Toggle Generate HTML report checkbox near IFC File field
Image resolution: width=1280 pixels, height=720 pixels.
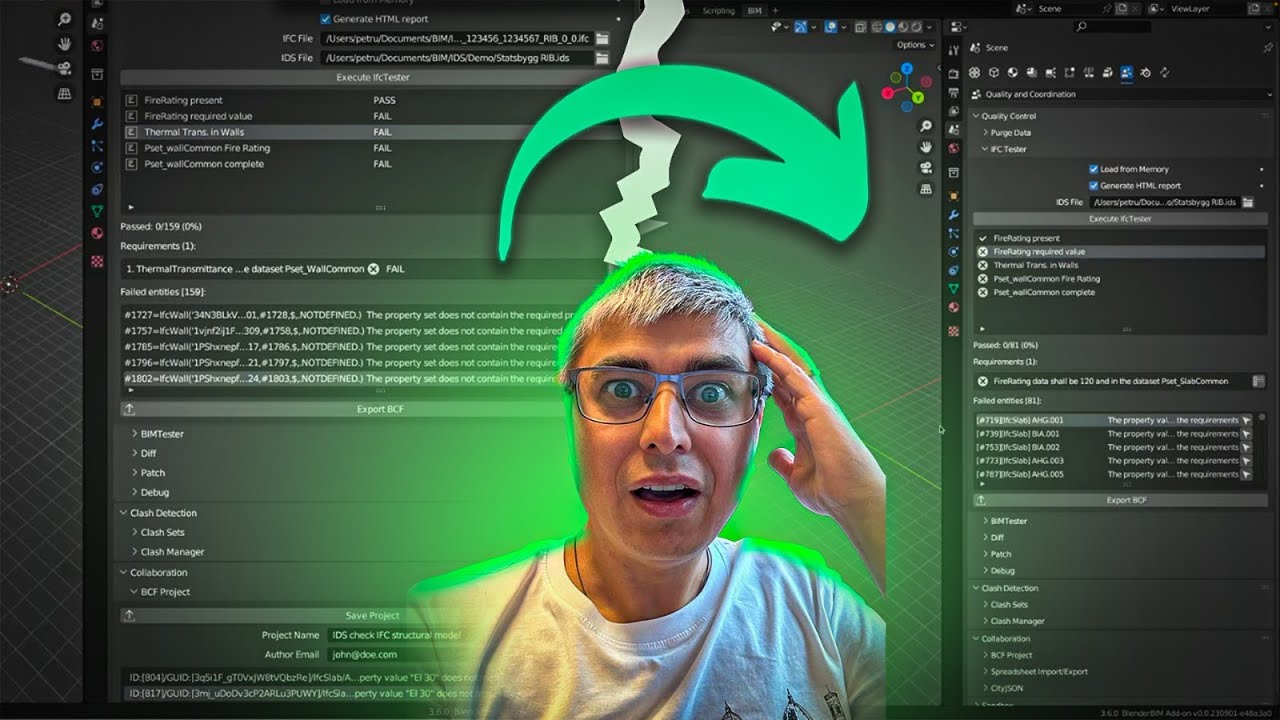click(325, 19)
